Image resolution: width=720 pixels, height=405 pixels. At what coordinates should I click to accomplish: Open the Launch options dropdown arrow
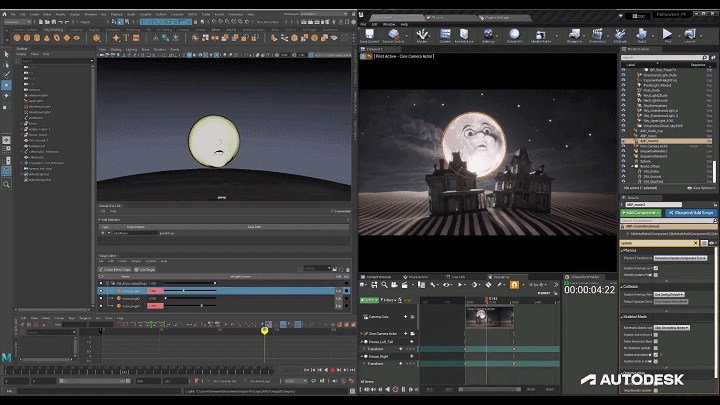point(700,35)
